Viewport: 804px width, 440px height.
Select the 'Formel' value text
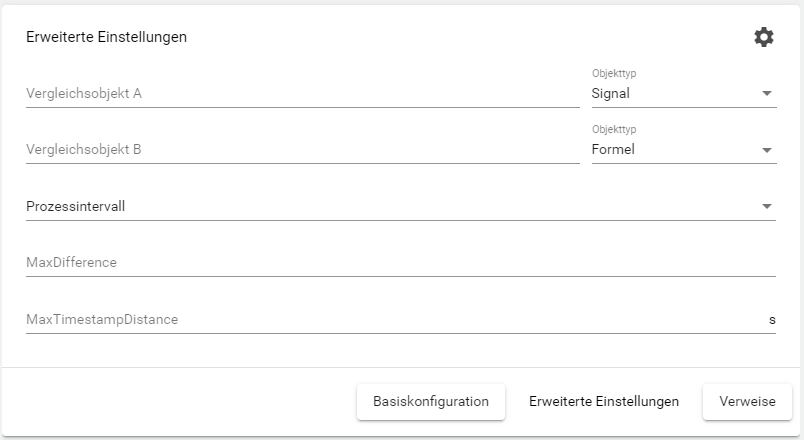coord(613,150)
